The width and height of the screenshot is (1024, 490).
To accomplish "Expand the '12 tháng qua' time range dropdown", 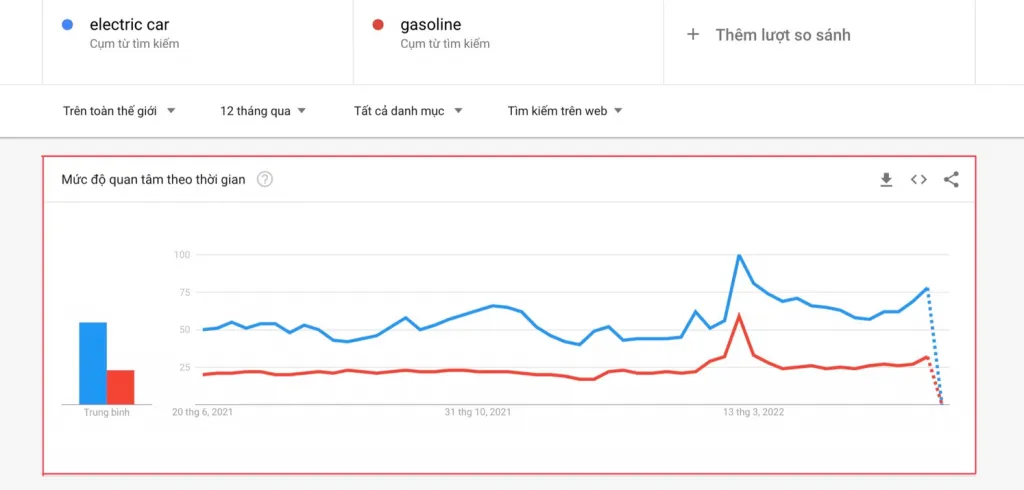I will click(263, 111).
